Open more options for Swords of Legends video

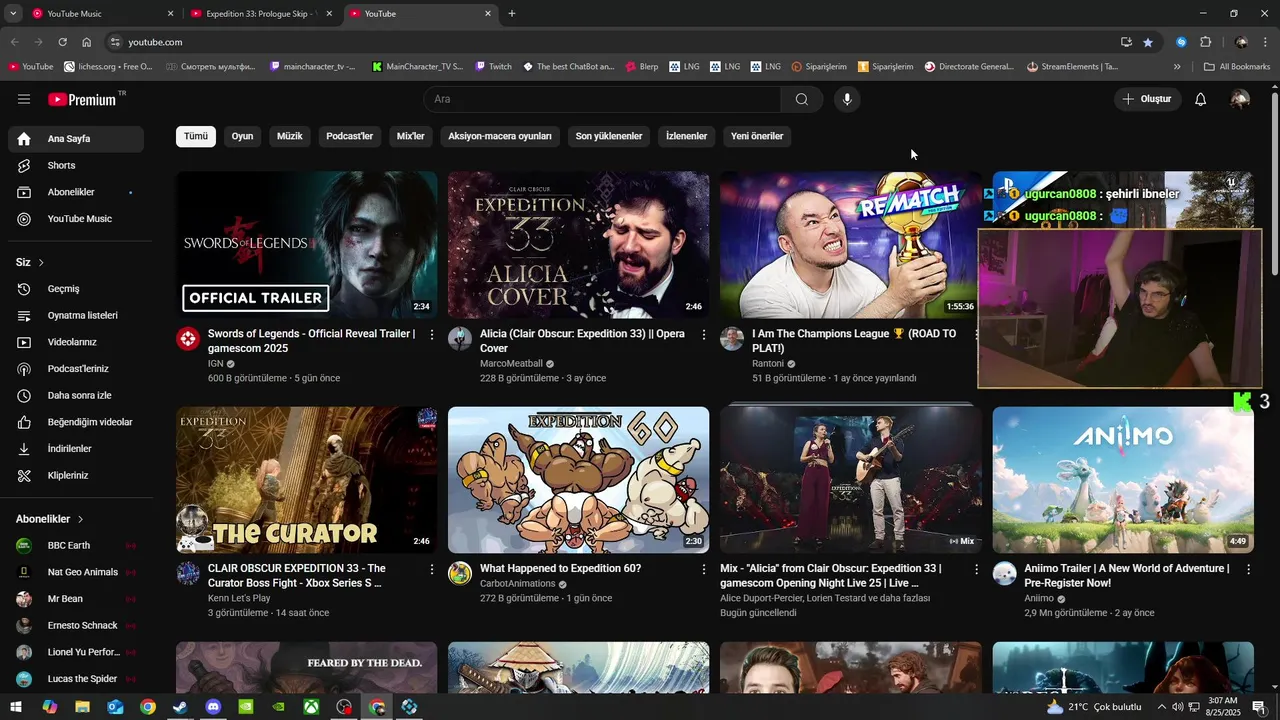[x=432, y=334]
